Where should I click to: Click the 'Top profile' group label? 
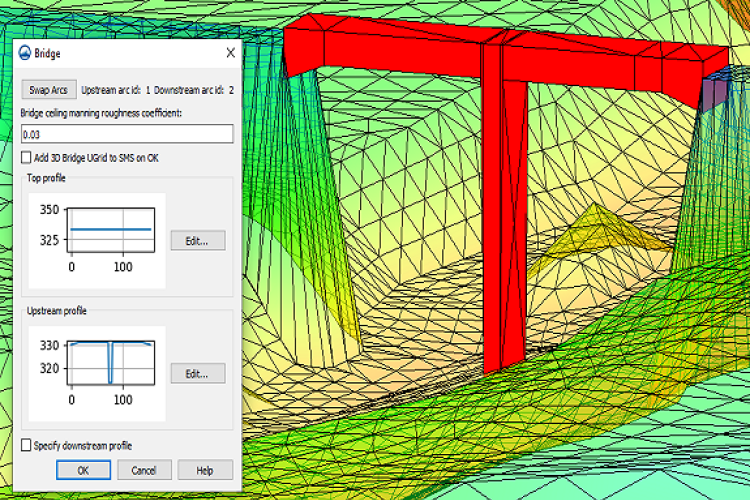click(x=46, y=178)
